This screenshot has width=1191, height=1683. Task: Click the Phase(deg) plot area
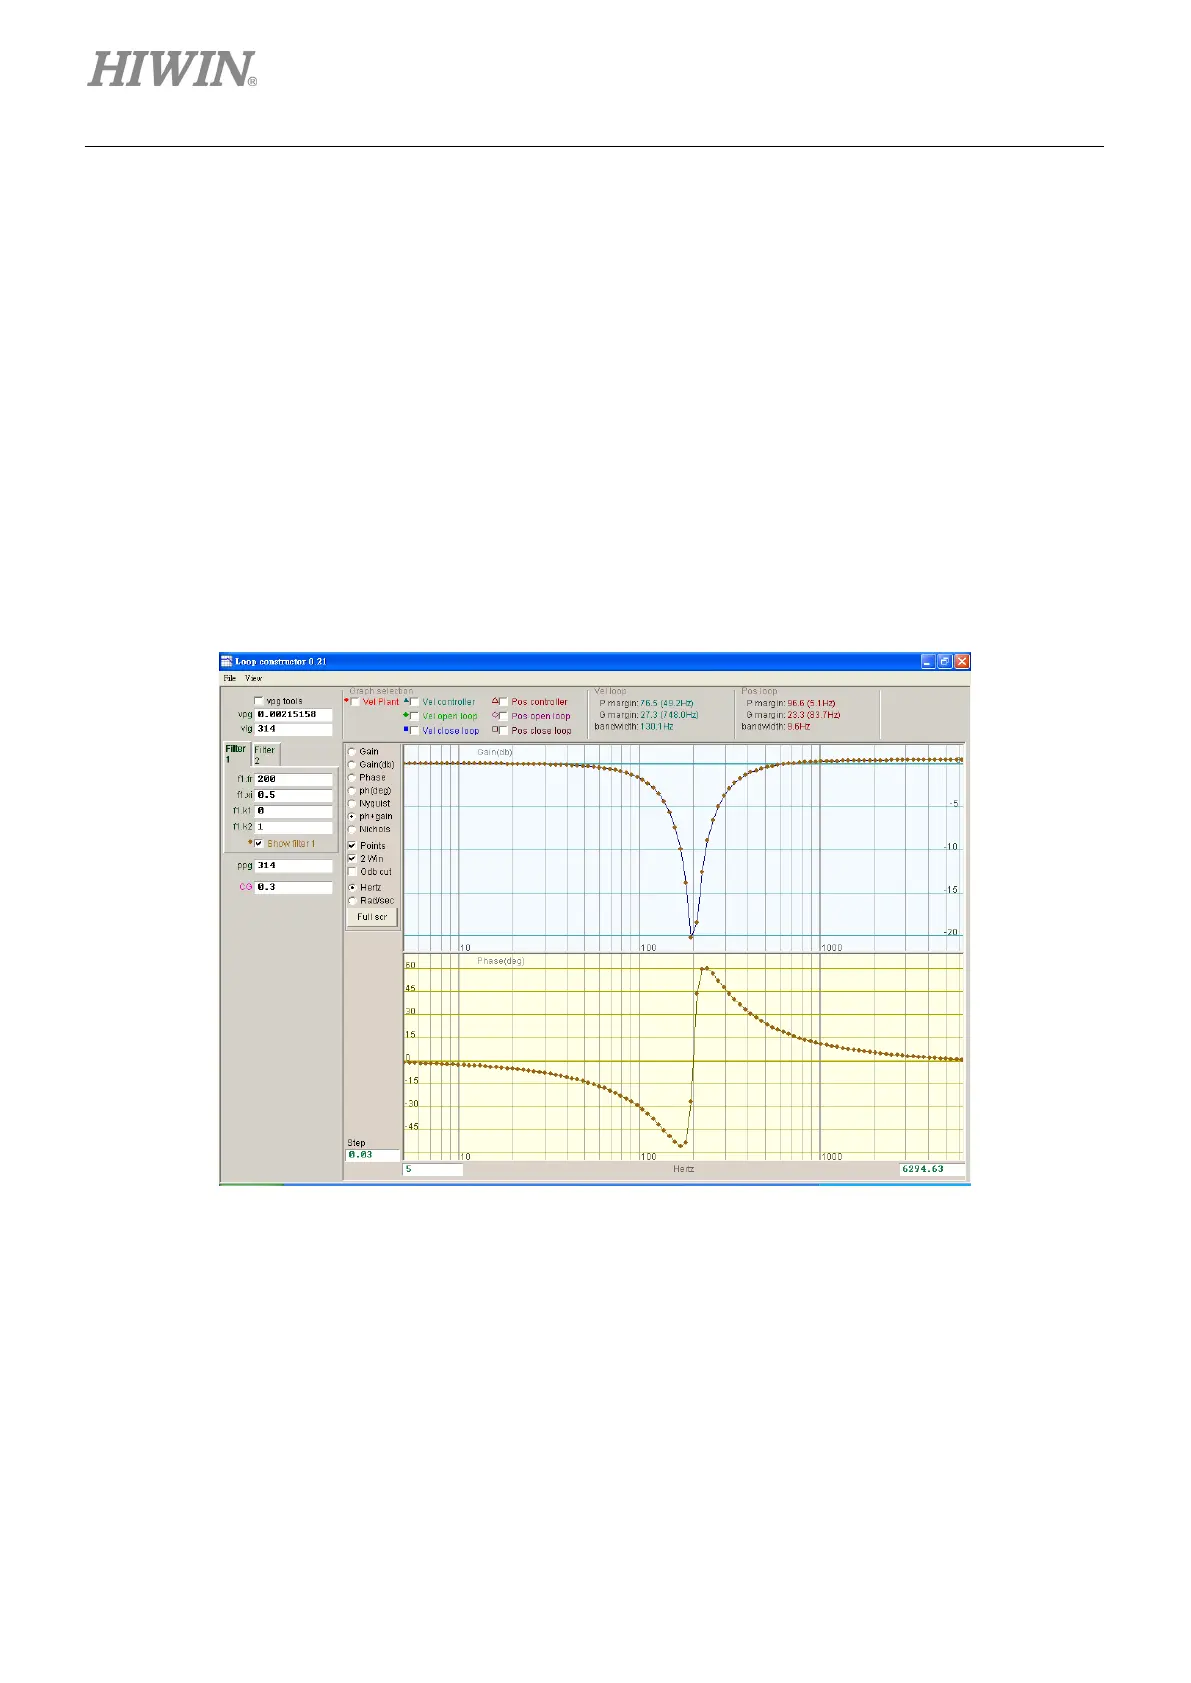683,1056
